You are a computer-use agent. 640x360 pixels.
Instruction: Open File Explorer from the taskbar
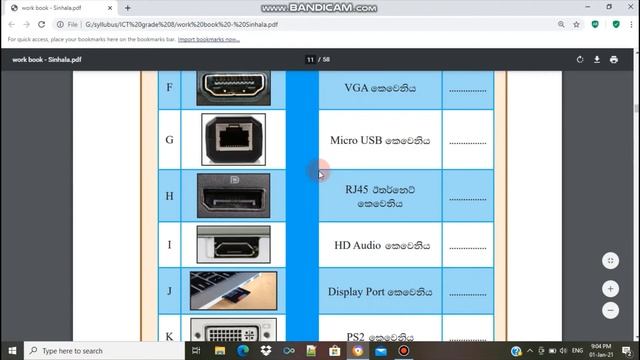pyautogui.click(x=220, y=351)
